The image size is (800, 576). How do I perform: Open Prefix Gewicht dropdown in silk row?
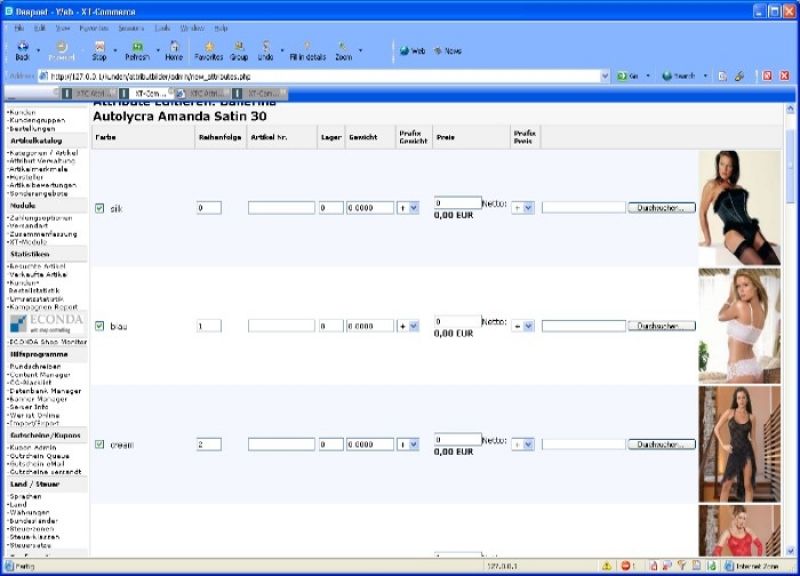point(408,208)
